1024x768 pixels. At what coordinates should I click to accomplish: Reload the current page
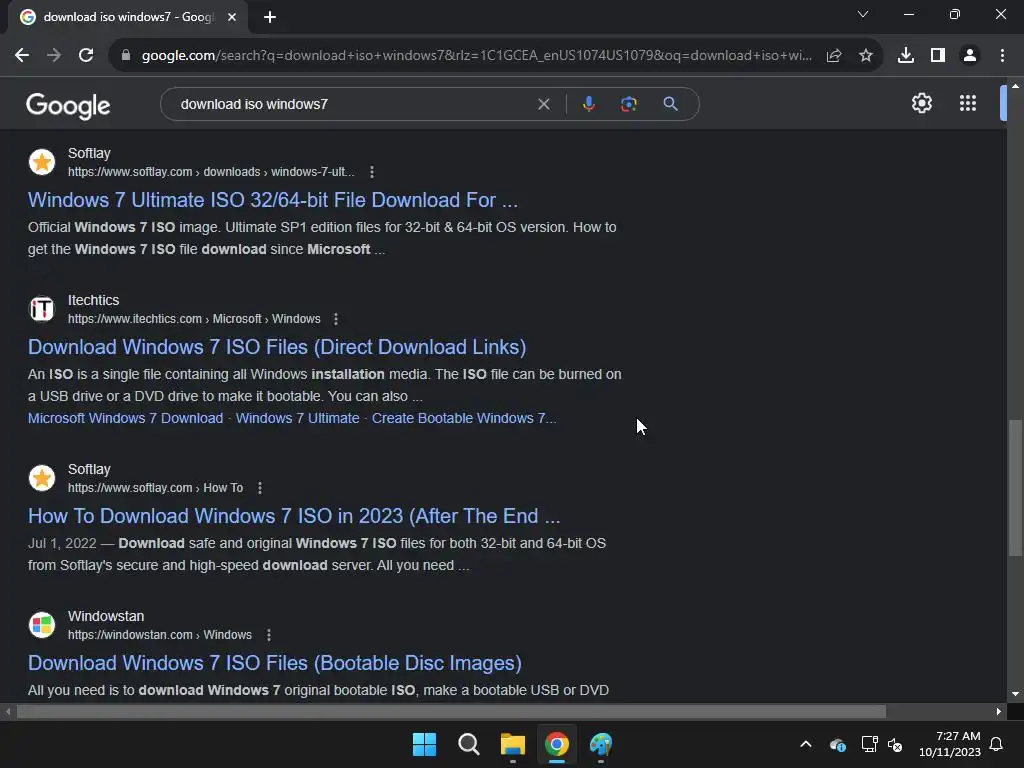tap(86, 56)
